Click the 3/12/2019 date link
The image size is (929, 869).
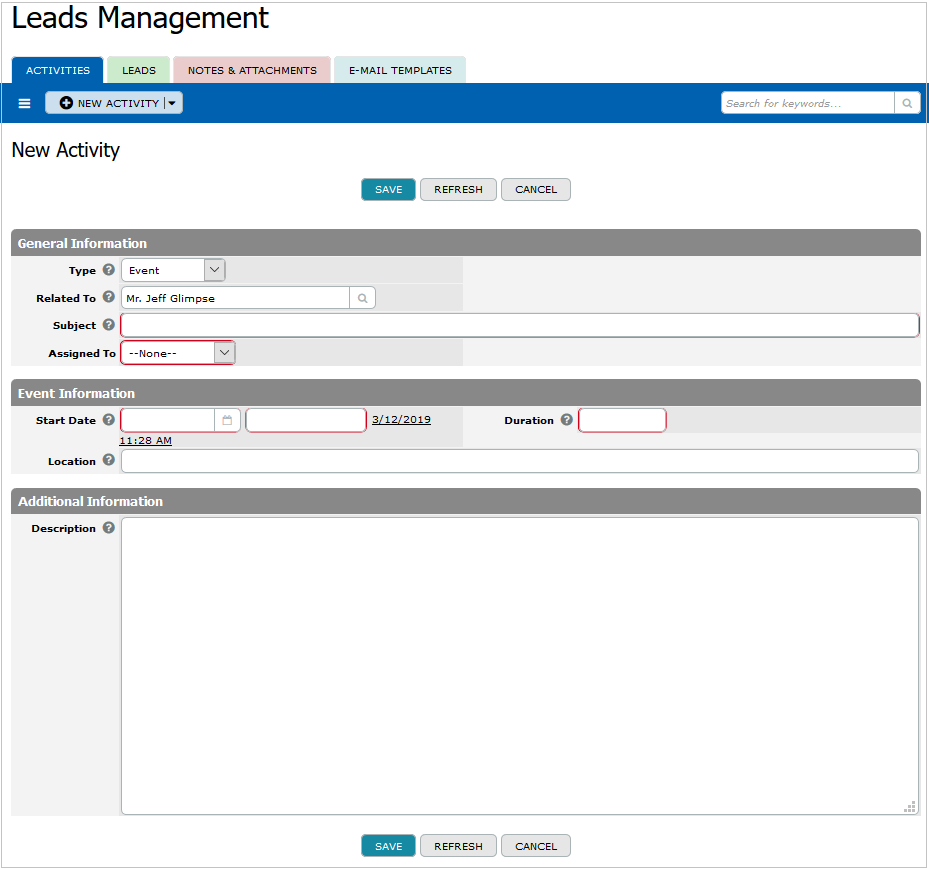401,420
